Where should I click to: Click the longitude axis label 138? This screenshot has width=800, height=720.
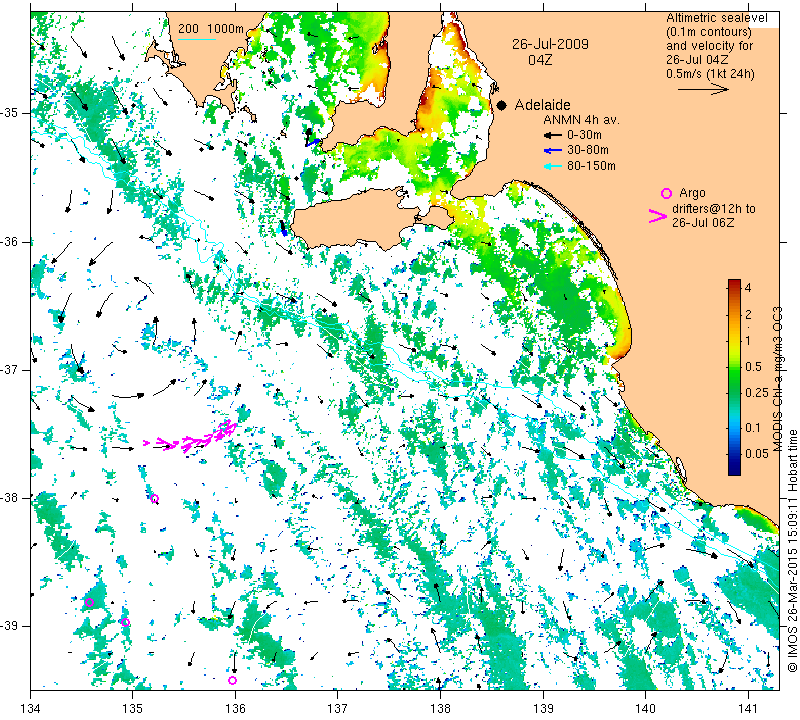point(440,708)
